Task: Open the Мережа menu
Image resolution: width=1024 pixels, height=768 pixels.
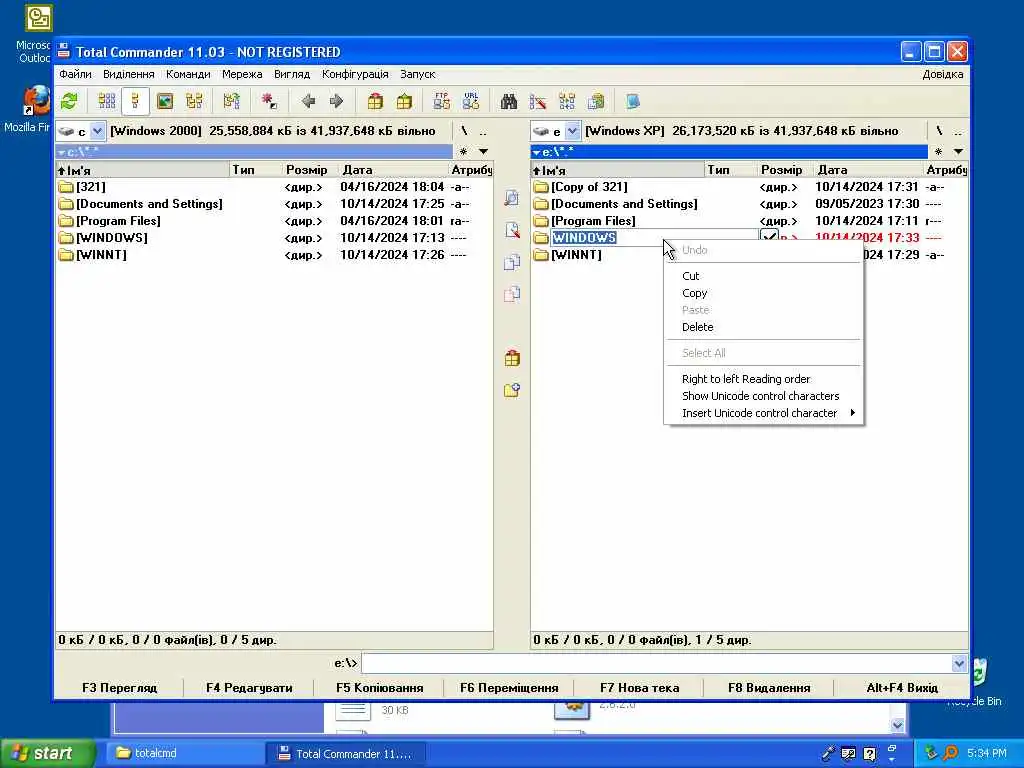Action: pos(242,74)
